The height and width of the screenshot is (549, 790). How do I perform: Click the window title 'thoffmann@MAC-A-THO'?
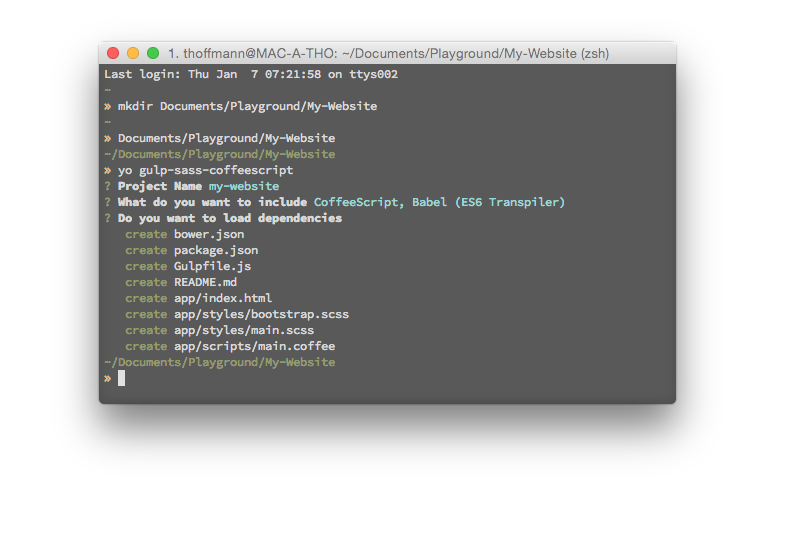[x=260, y=53]
